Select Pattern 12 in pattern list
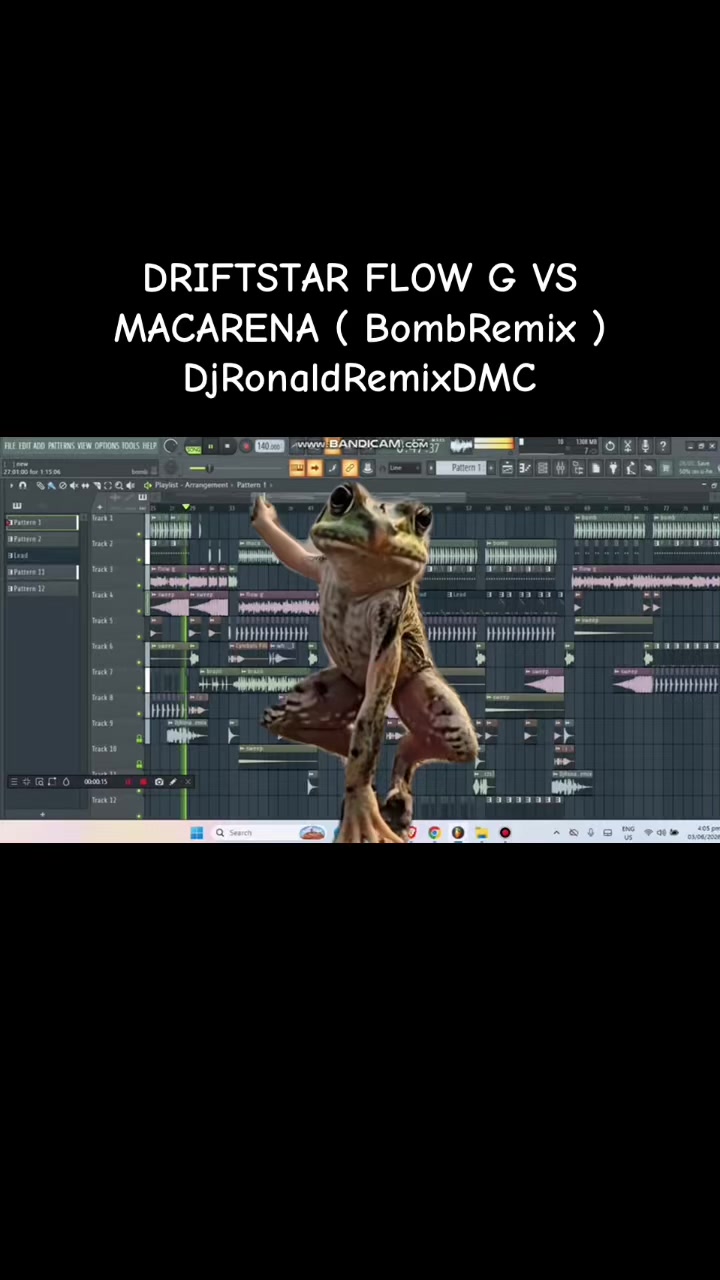 [42, 588]
